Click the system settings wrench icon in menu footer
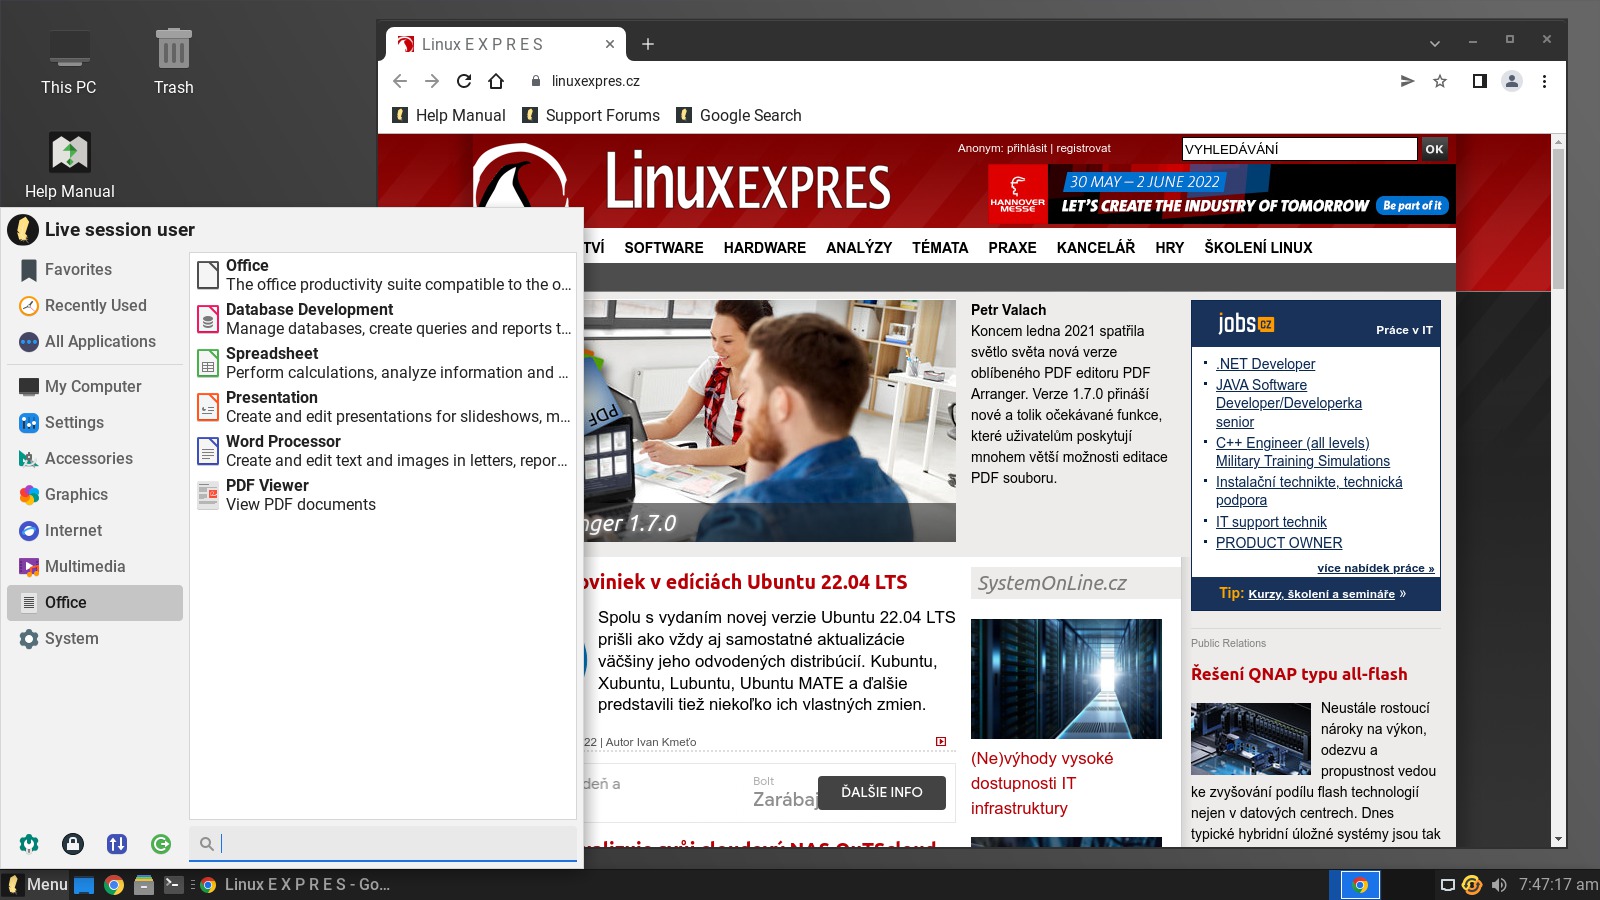1600x900 pixels. pos(29,844)
